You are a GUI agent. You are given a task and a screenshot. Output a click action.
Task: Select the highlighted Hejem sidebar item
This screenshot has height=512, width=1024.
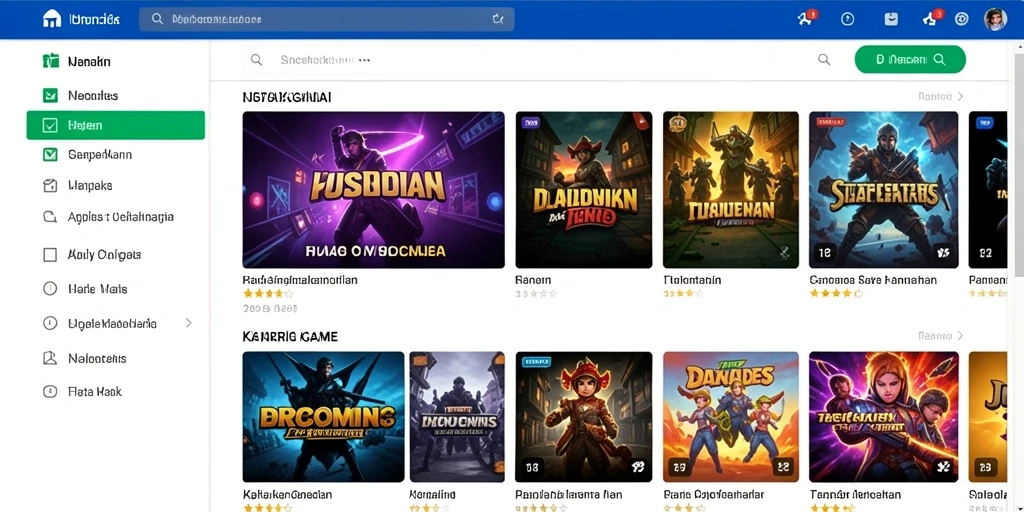[x=116, y=125]
